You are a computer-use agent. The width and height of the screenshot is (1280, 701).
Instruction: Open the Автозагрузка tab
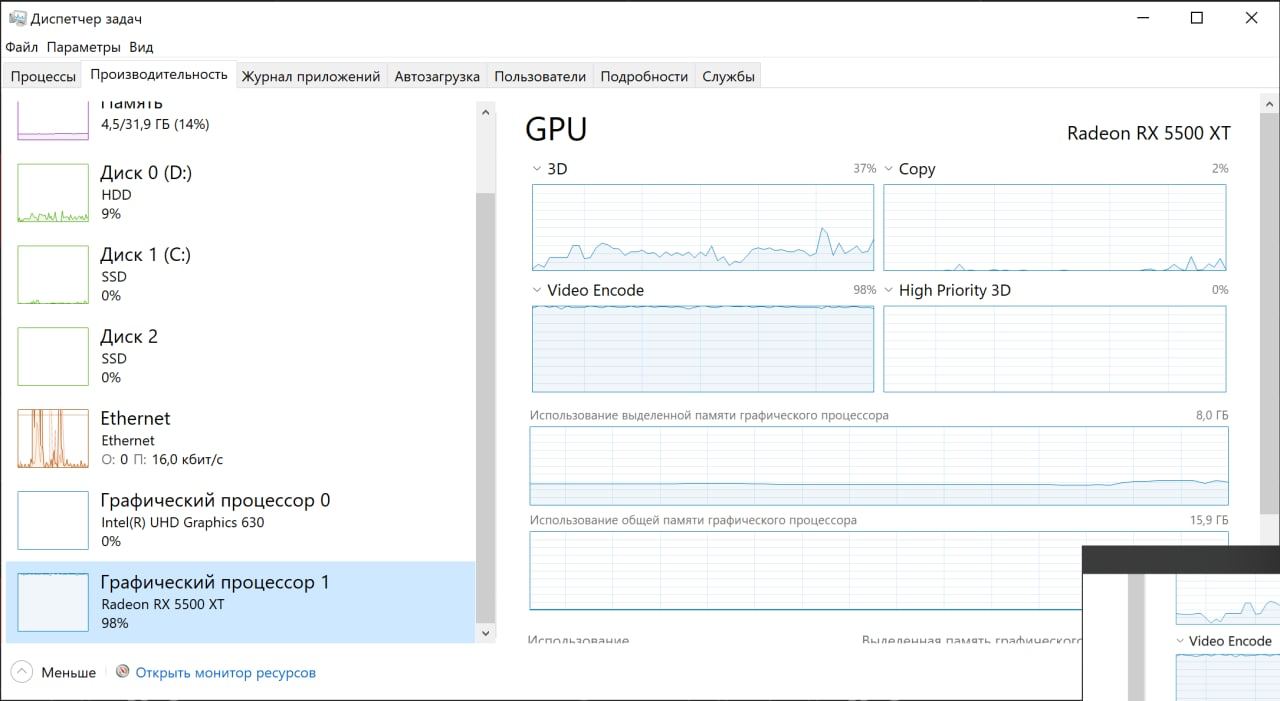[x=437, y=76]
